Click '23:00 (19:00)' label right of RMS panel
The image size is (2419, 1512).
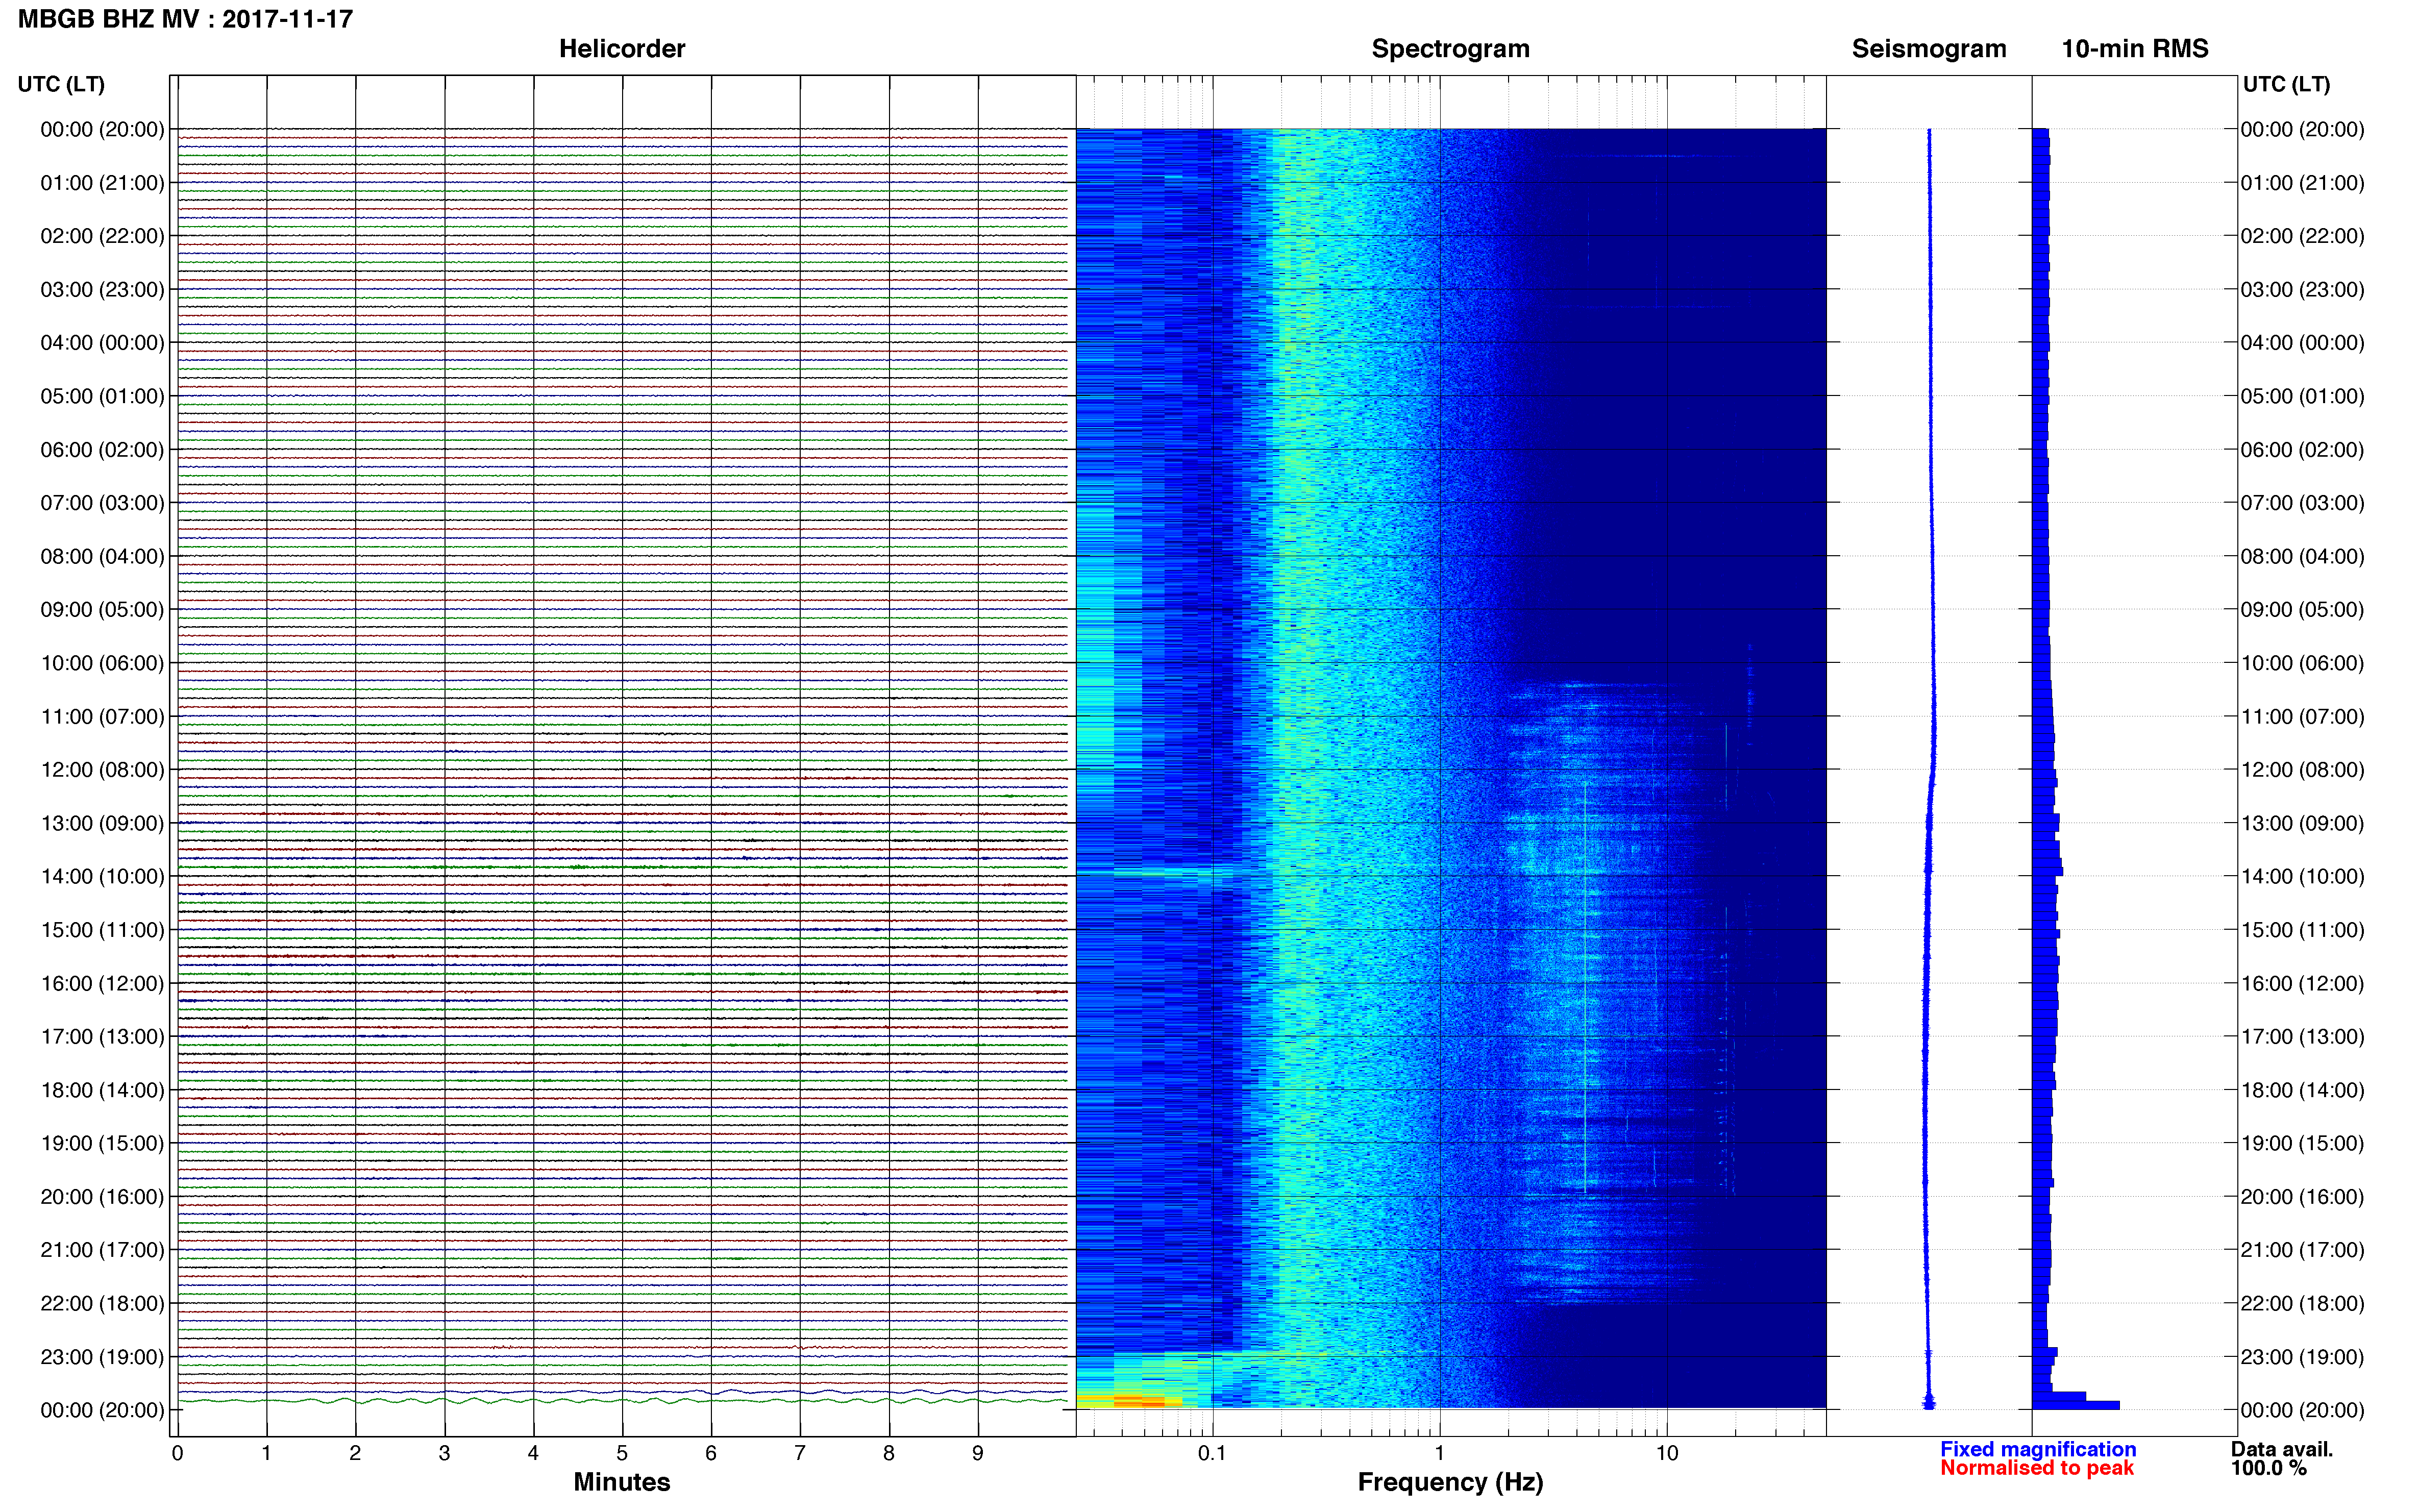2302,1357
